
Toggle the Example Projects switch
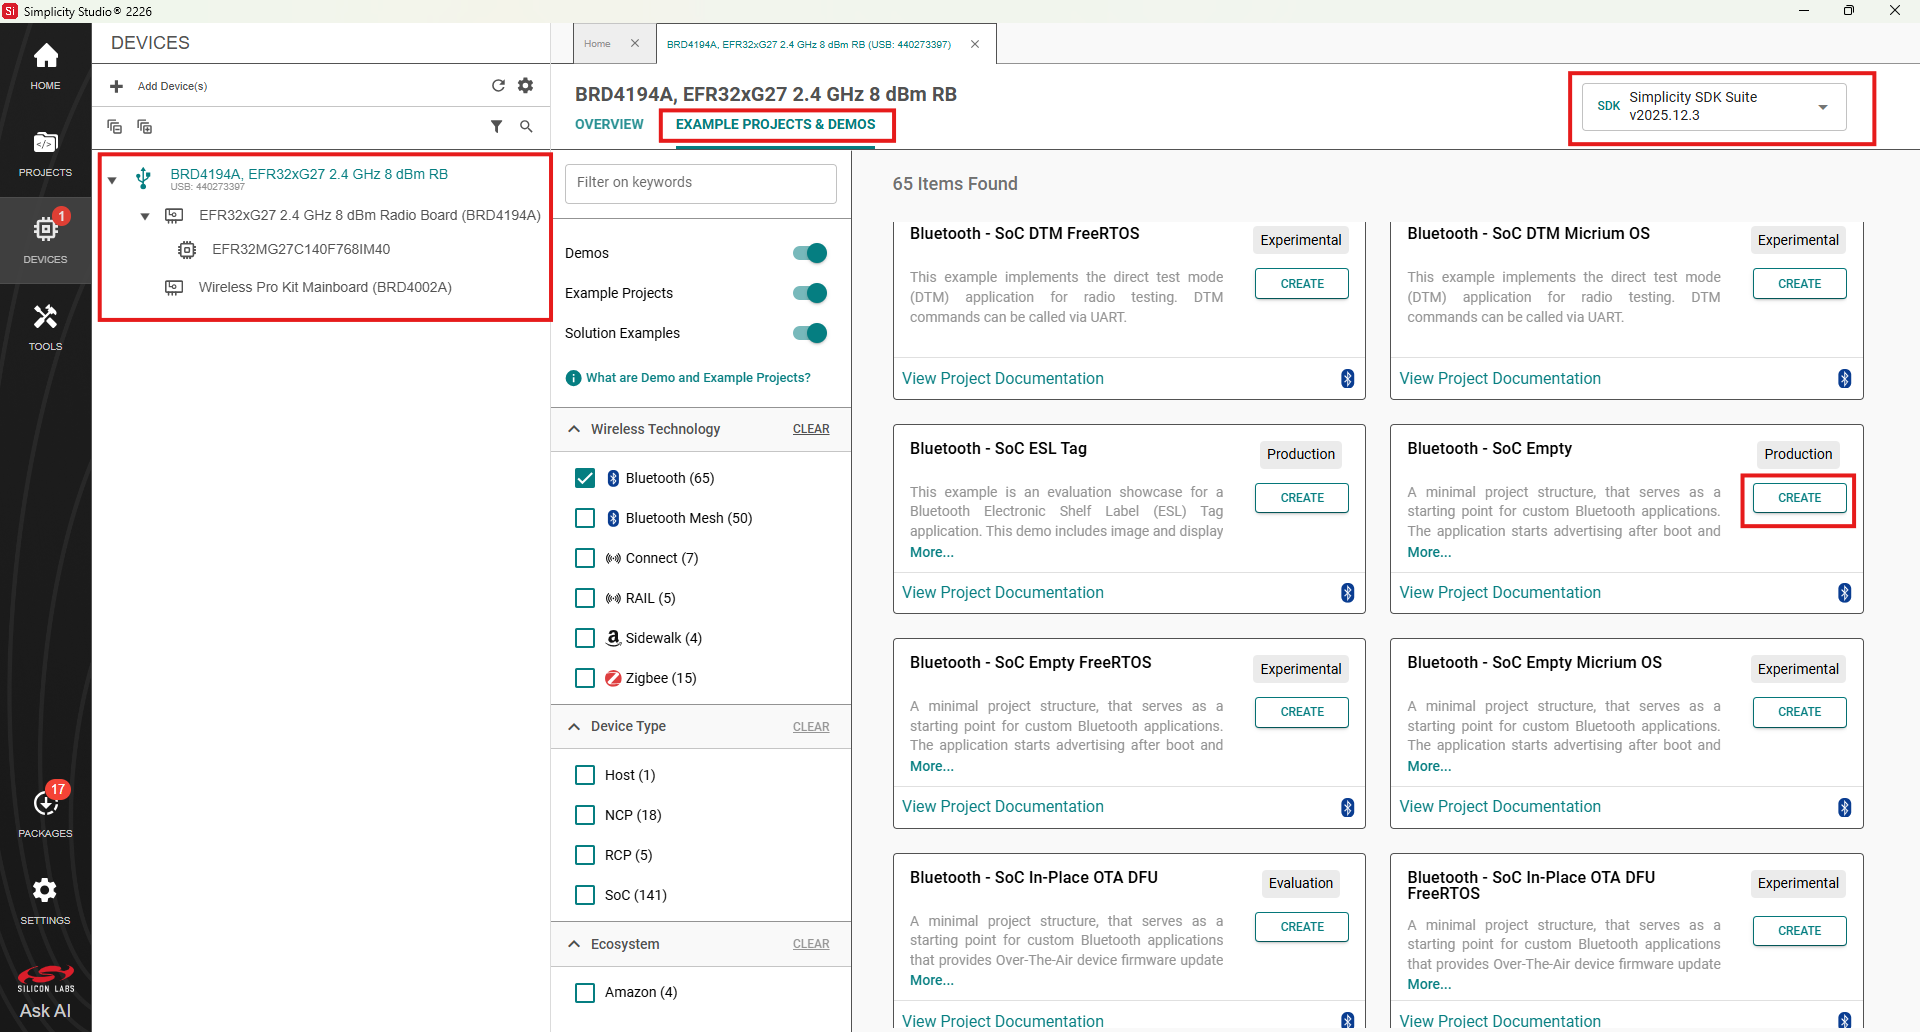pyautogui.click(x=810, y=293)
